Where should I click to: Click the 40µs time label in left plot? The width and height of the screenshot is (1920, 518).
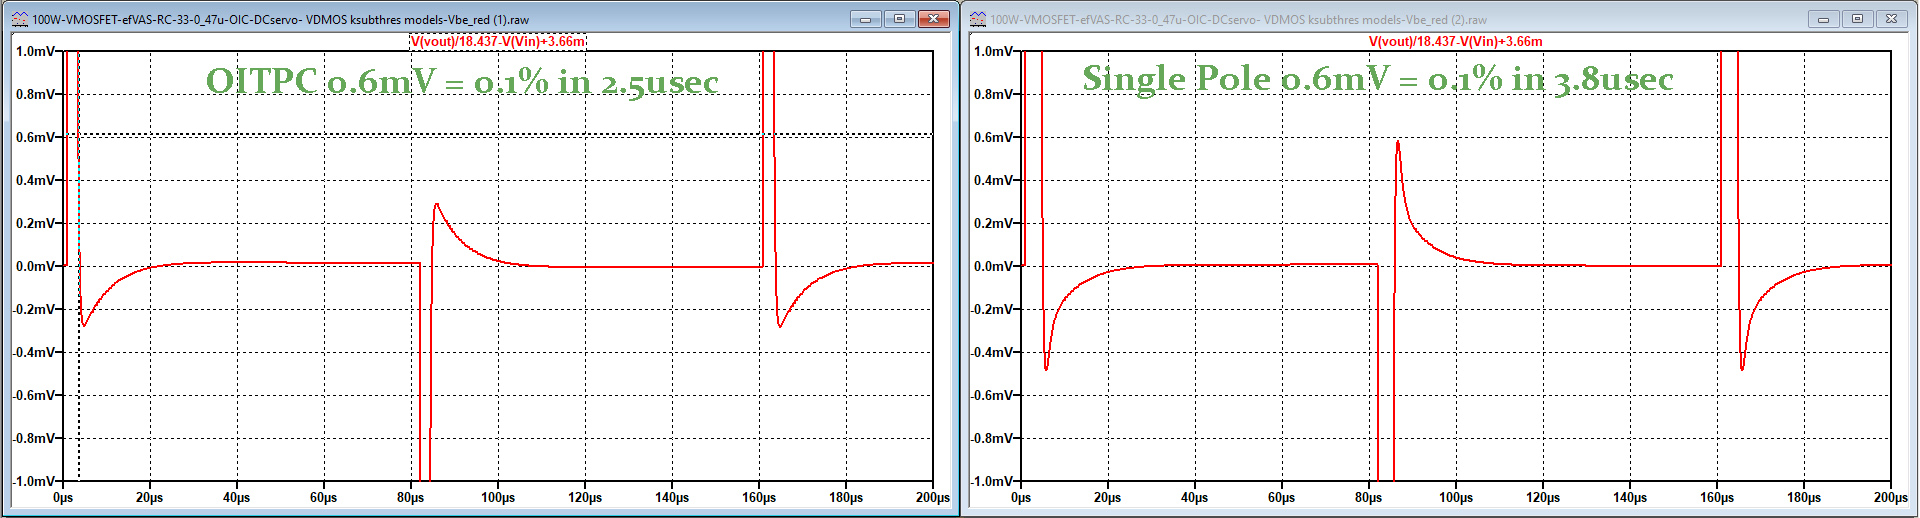point(236,497)
